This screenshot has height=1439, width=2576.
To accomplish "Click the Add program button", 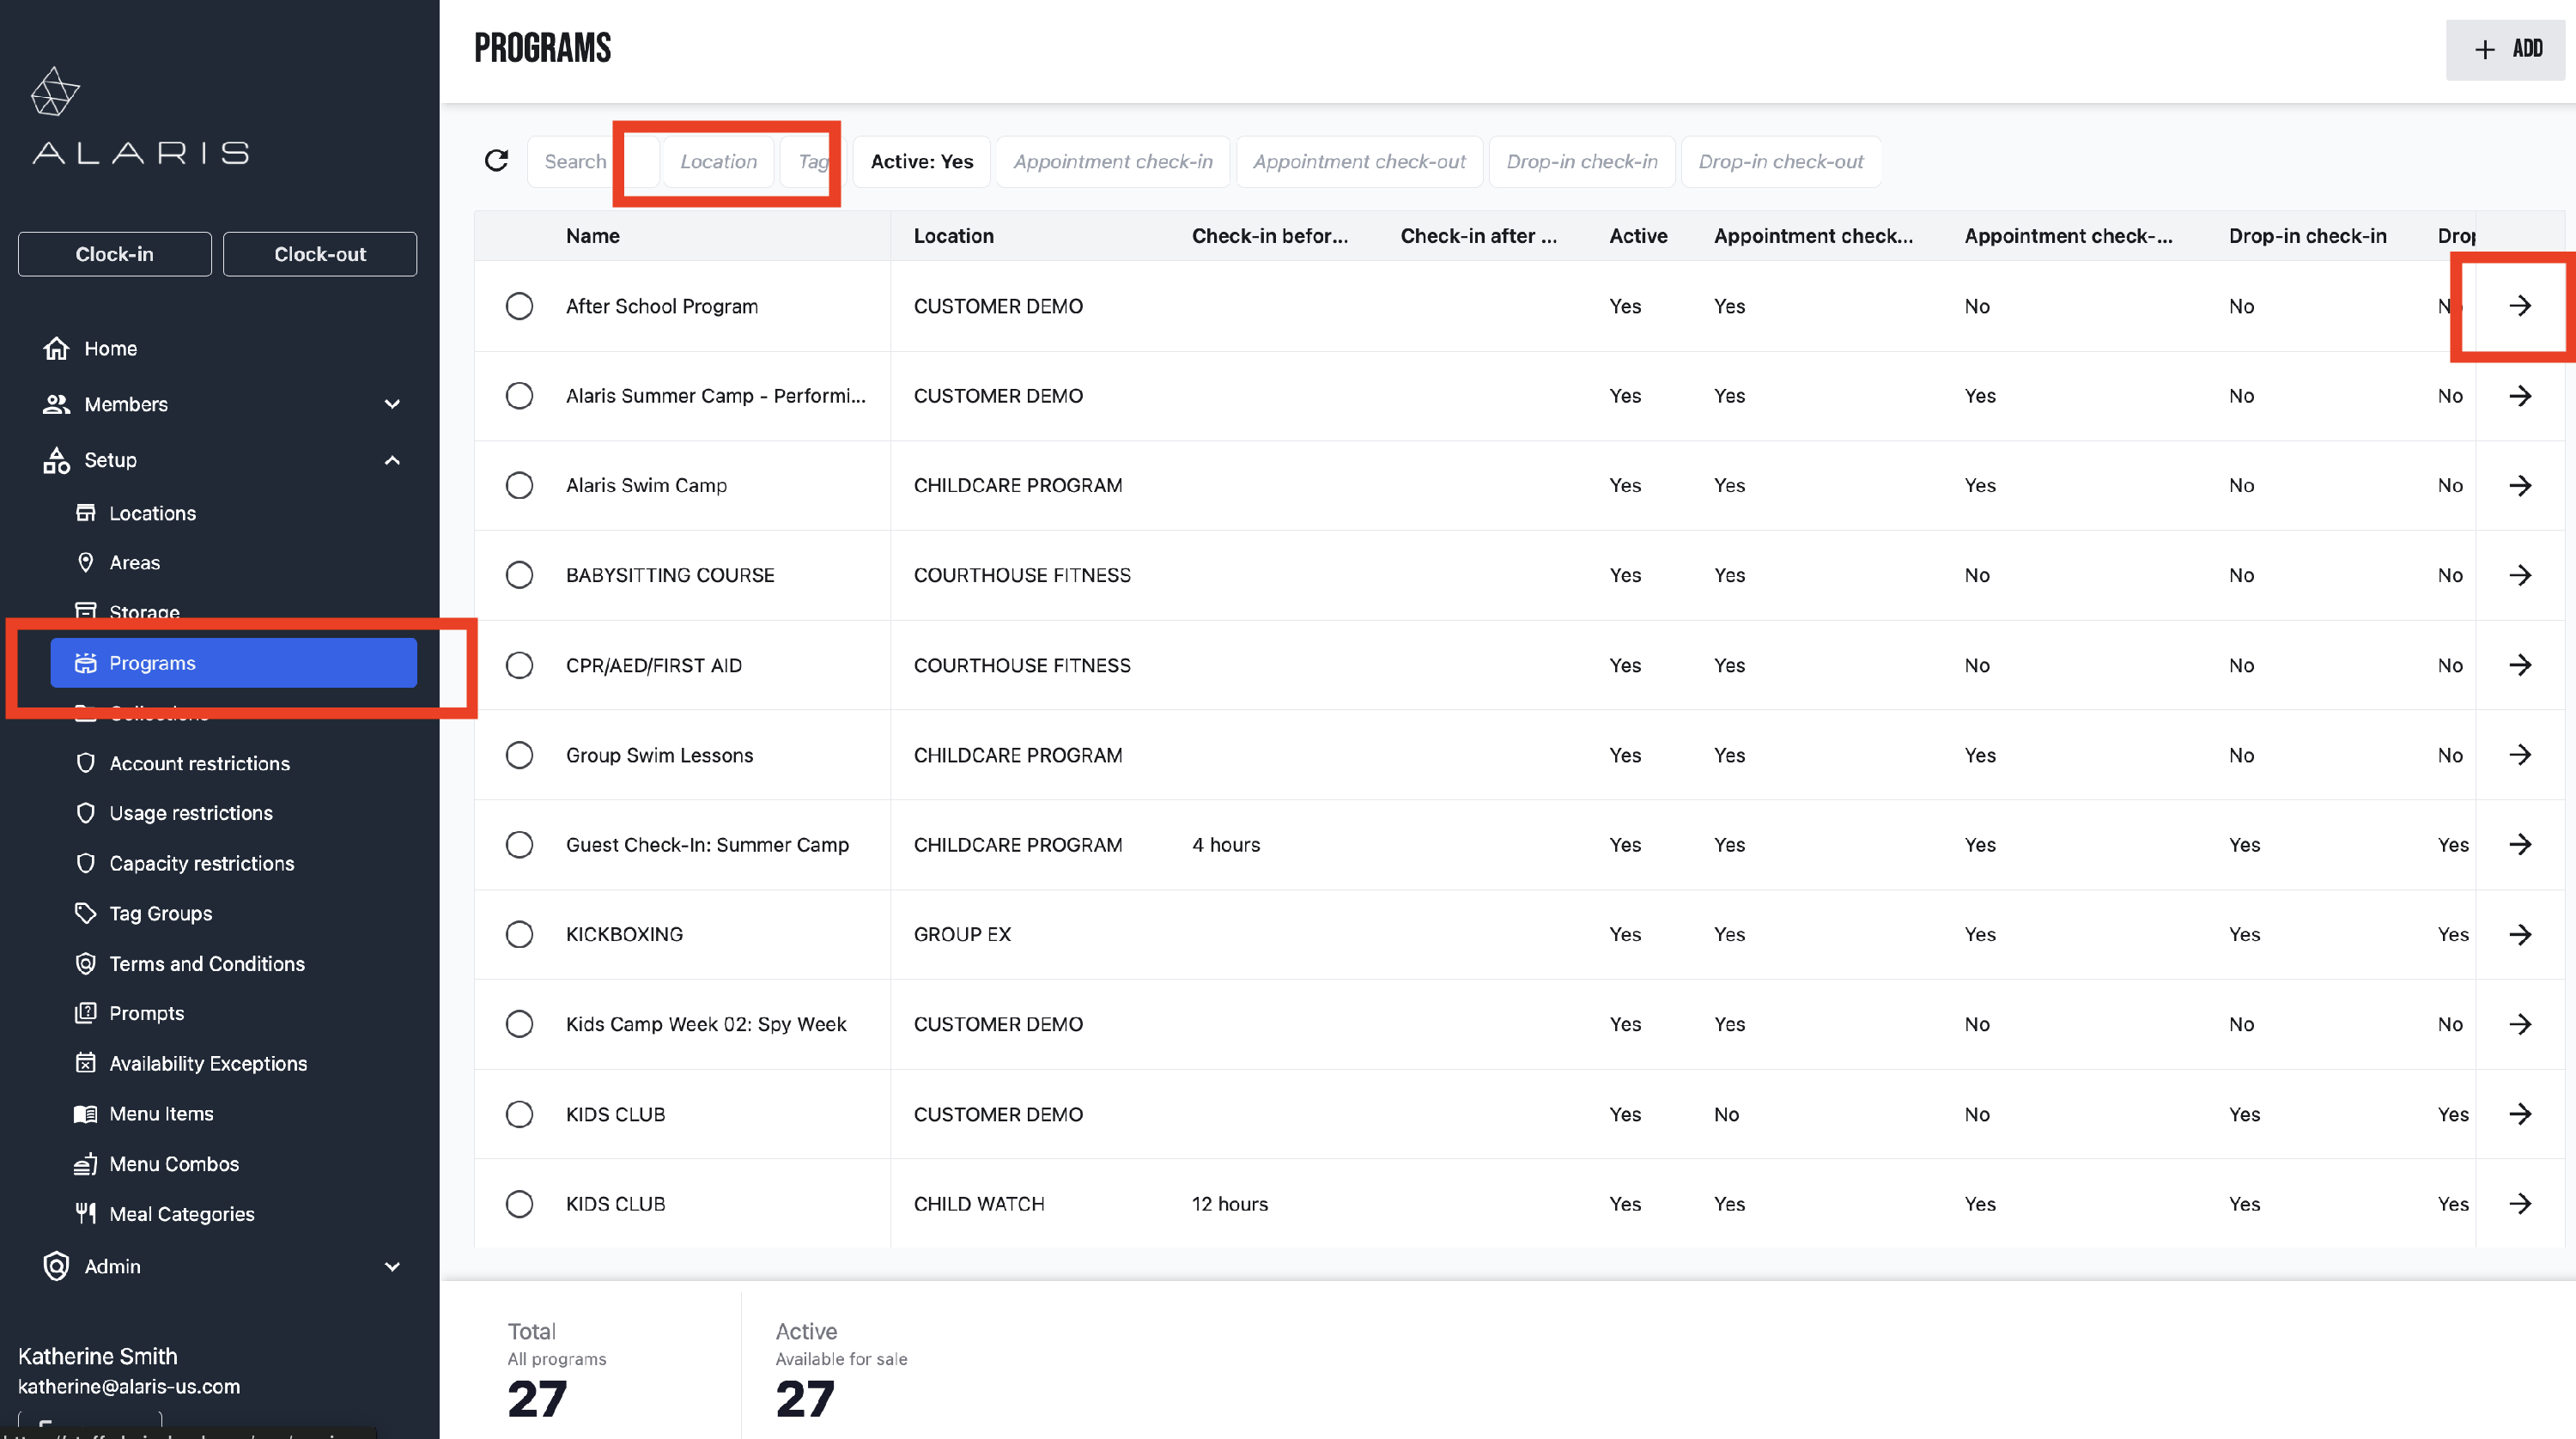I will [2505, 49].
